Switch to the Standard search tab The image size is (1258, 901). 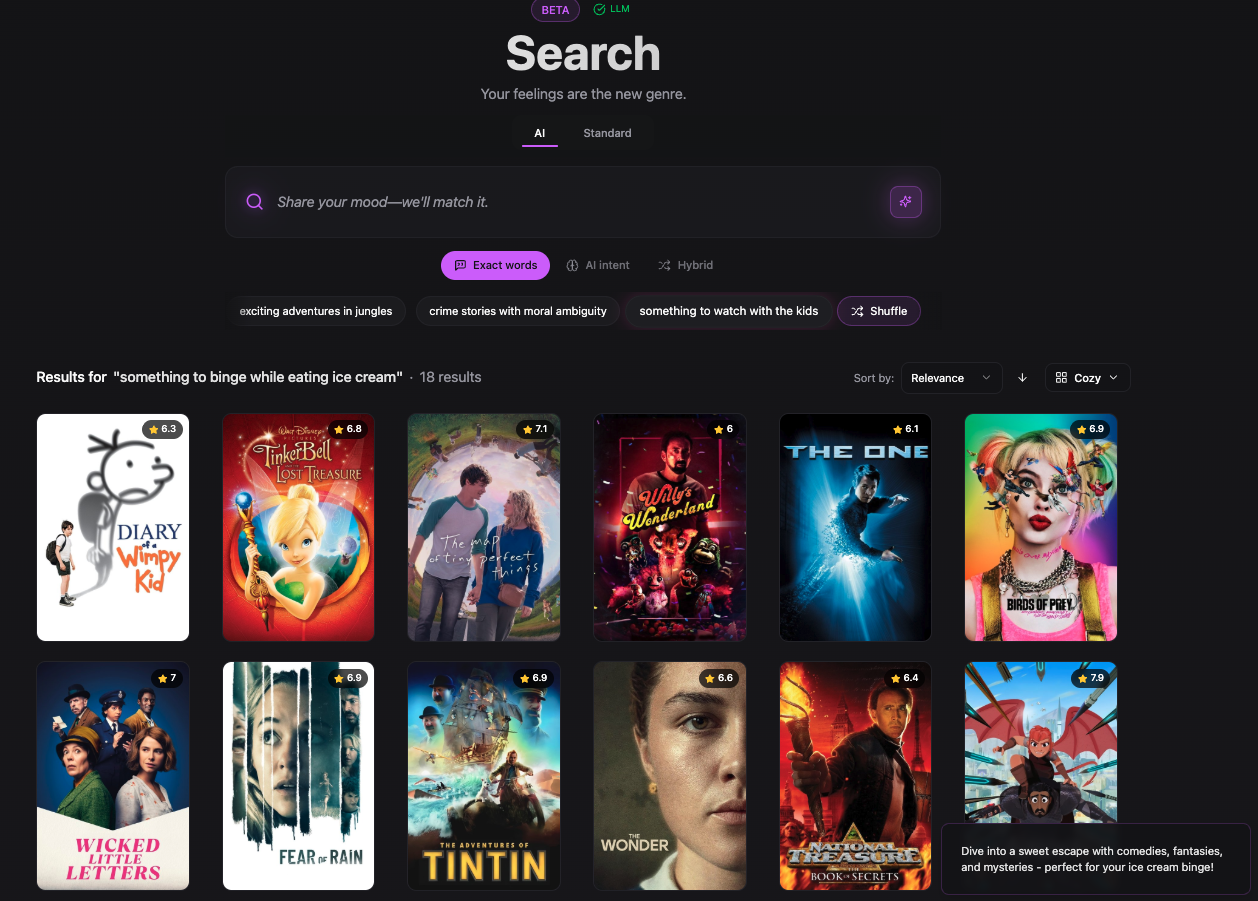(607, 133)
